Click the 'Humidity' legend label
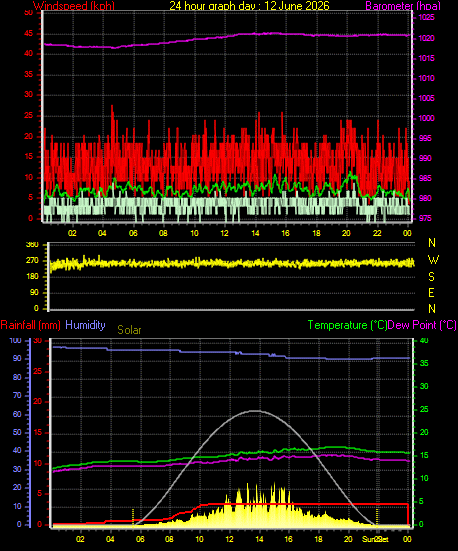The image size is (458, 551). coord(85,325)
